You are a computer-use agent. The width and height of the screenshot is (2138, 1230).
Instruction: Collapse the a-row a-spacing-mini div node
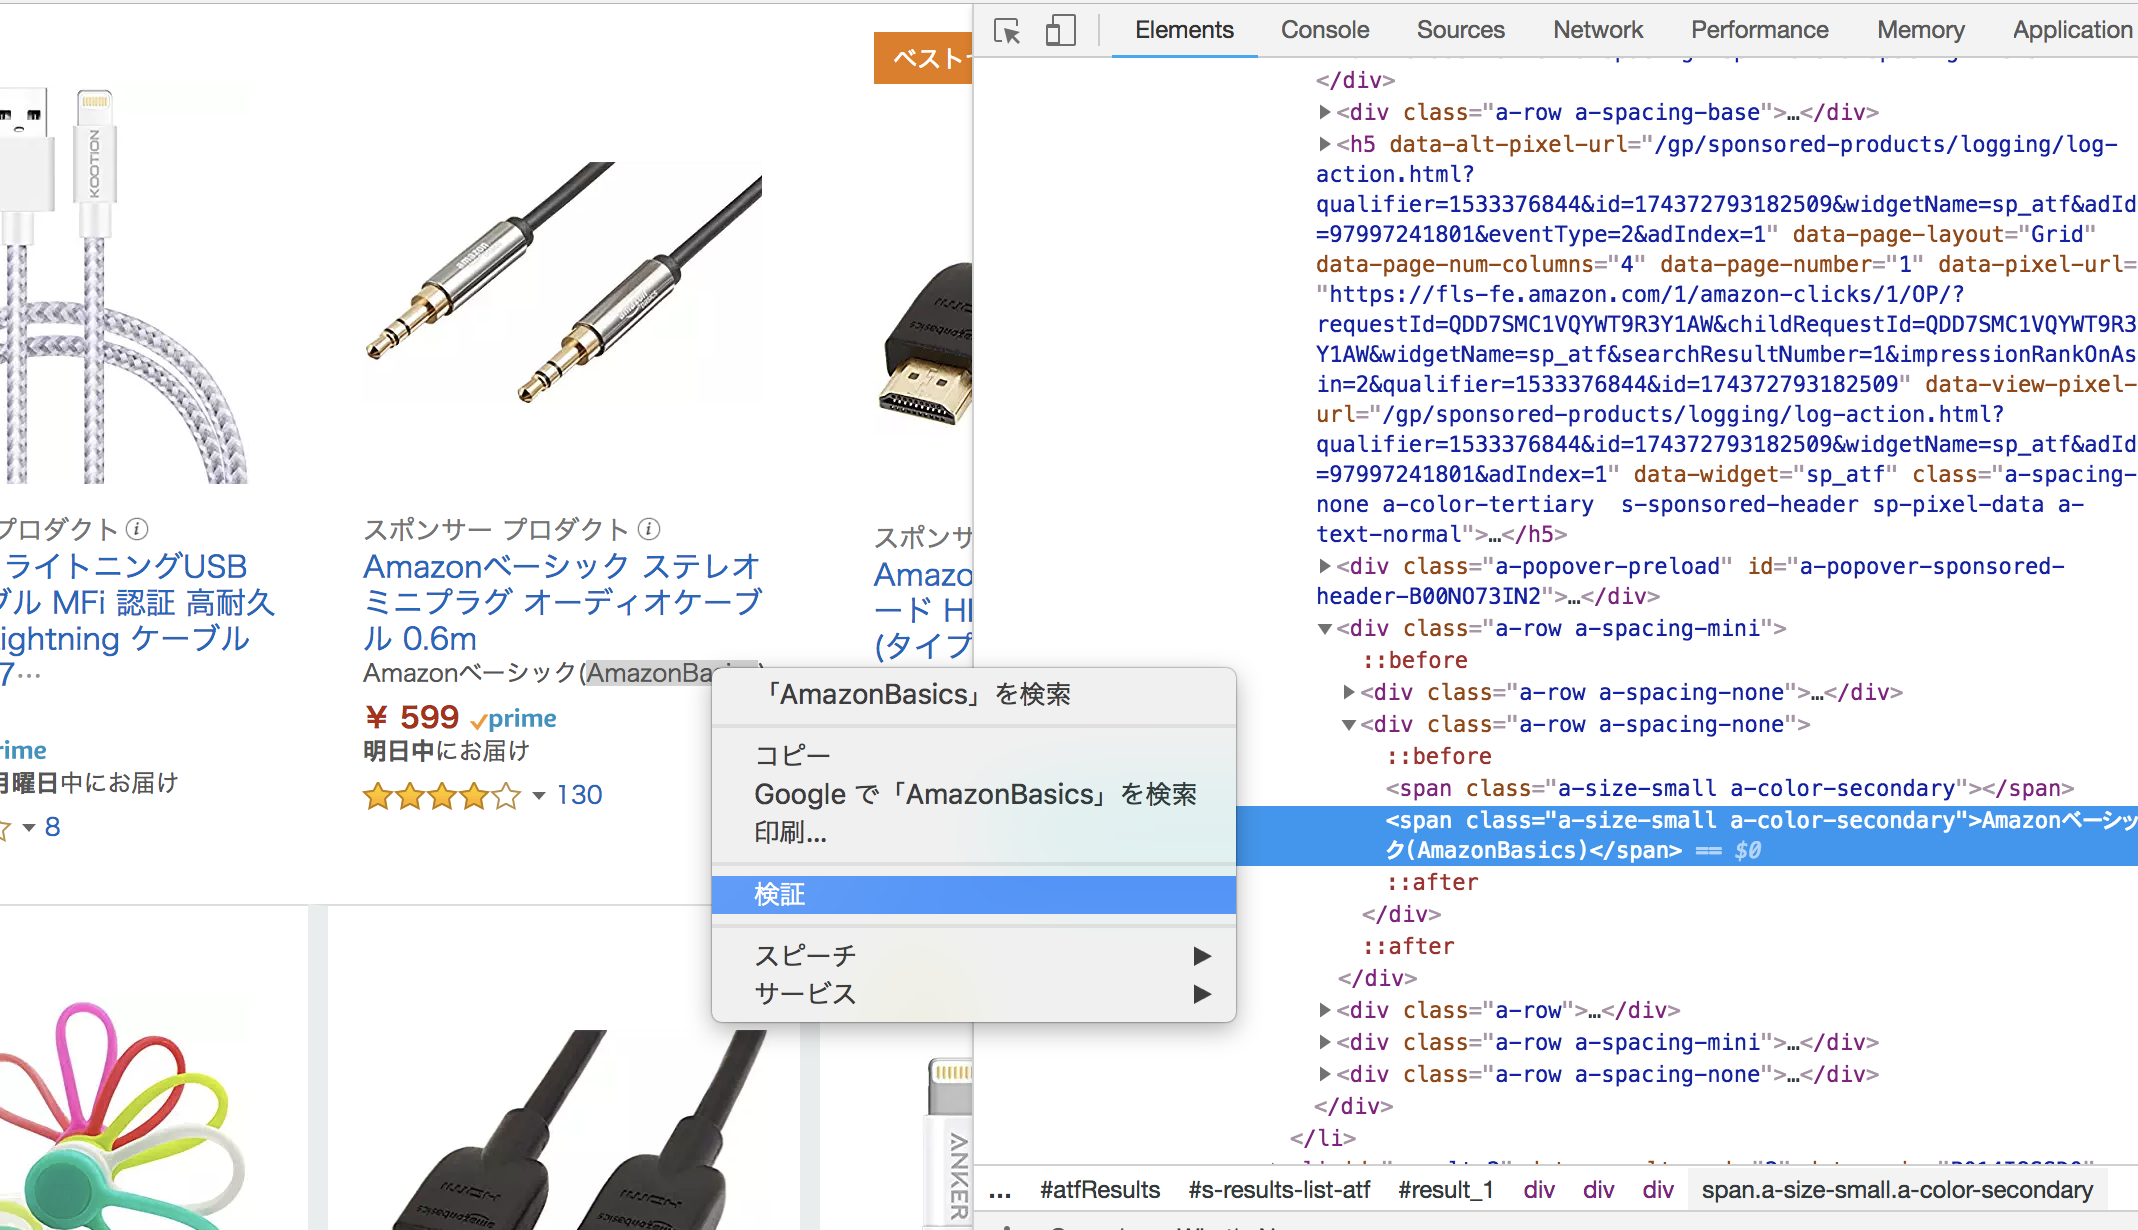1324,628
